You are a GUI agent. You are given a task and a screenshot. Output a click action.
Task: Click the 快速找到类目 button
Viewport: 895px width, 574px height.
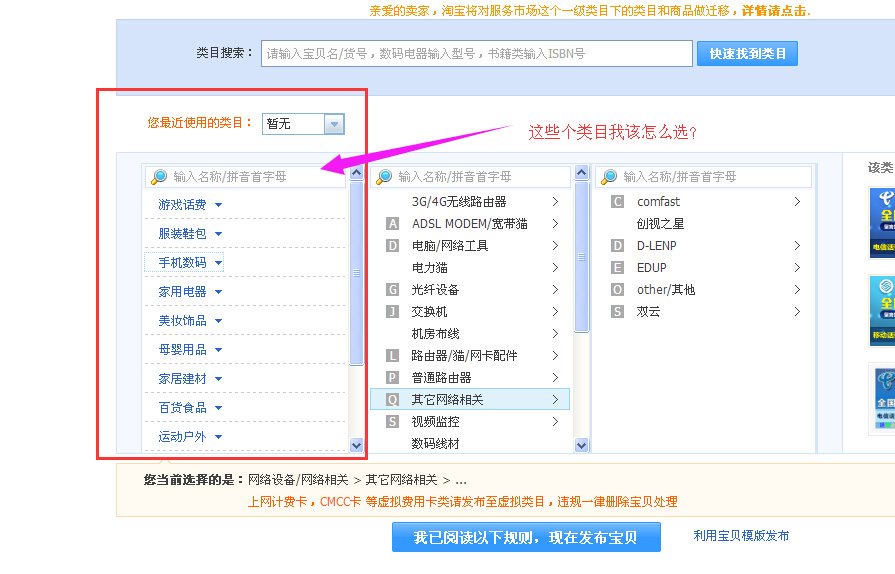747,54
